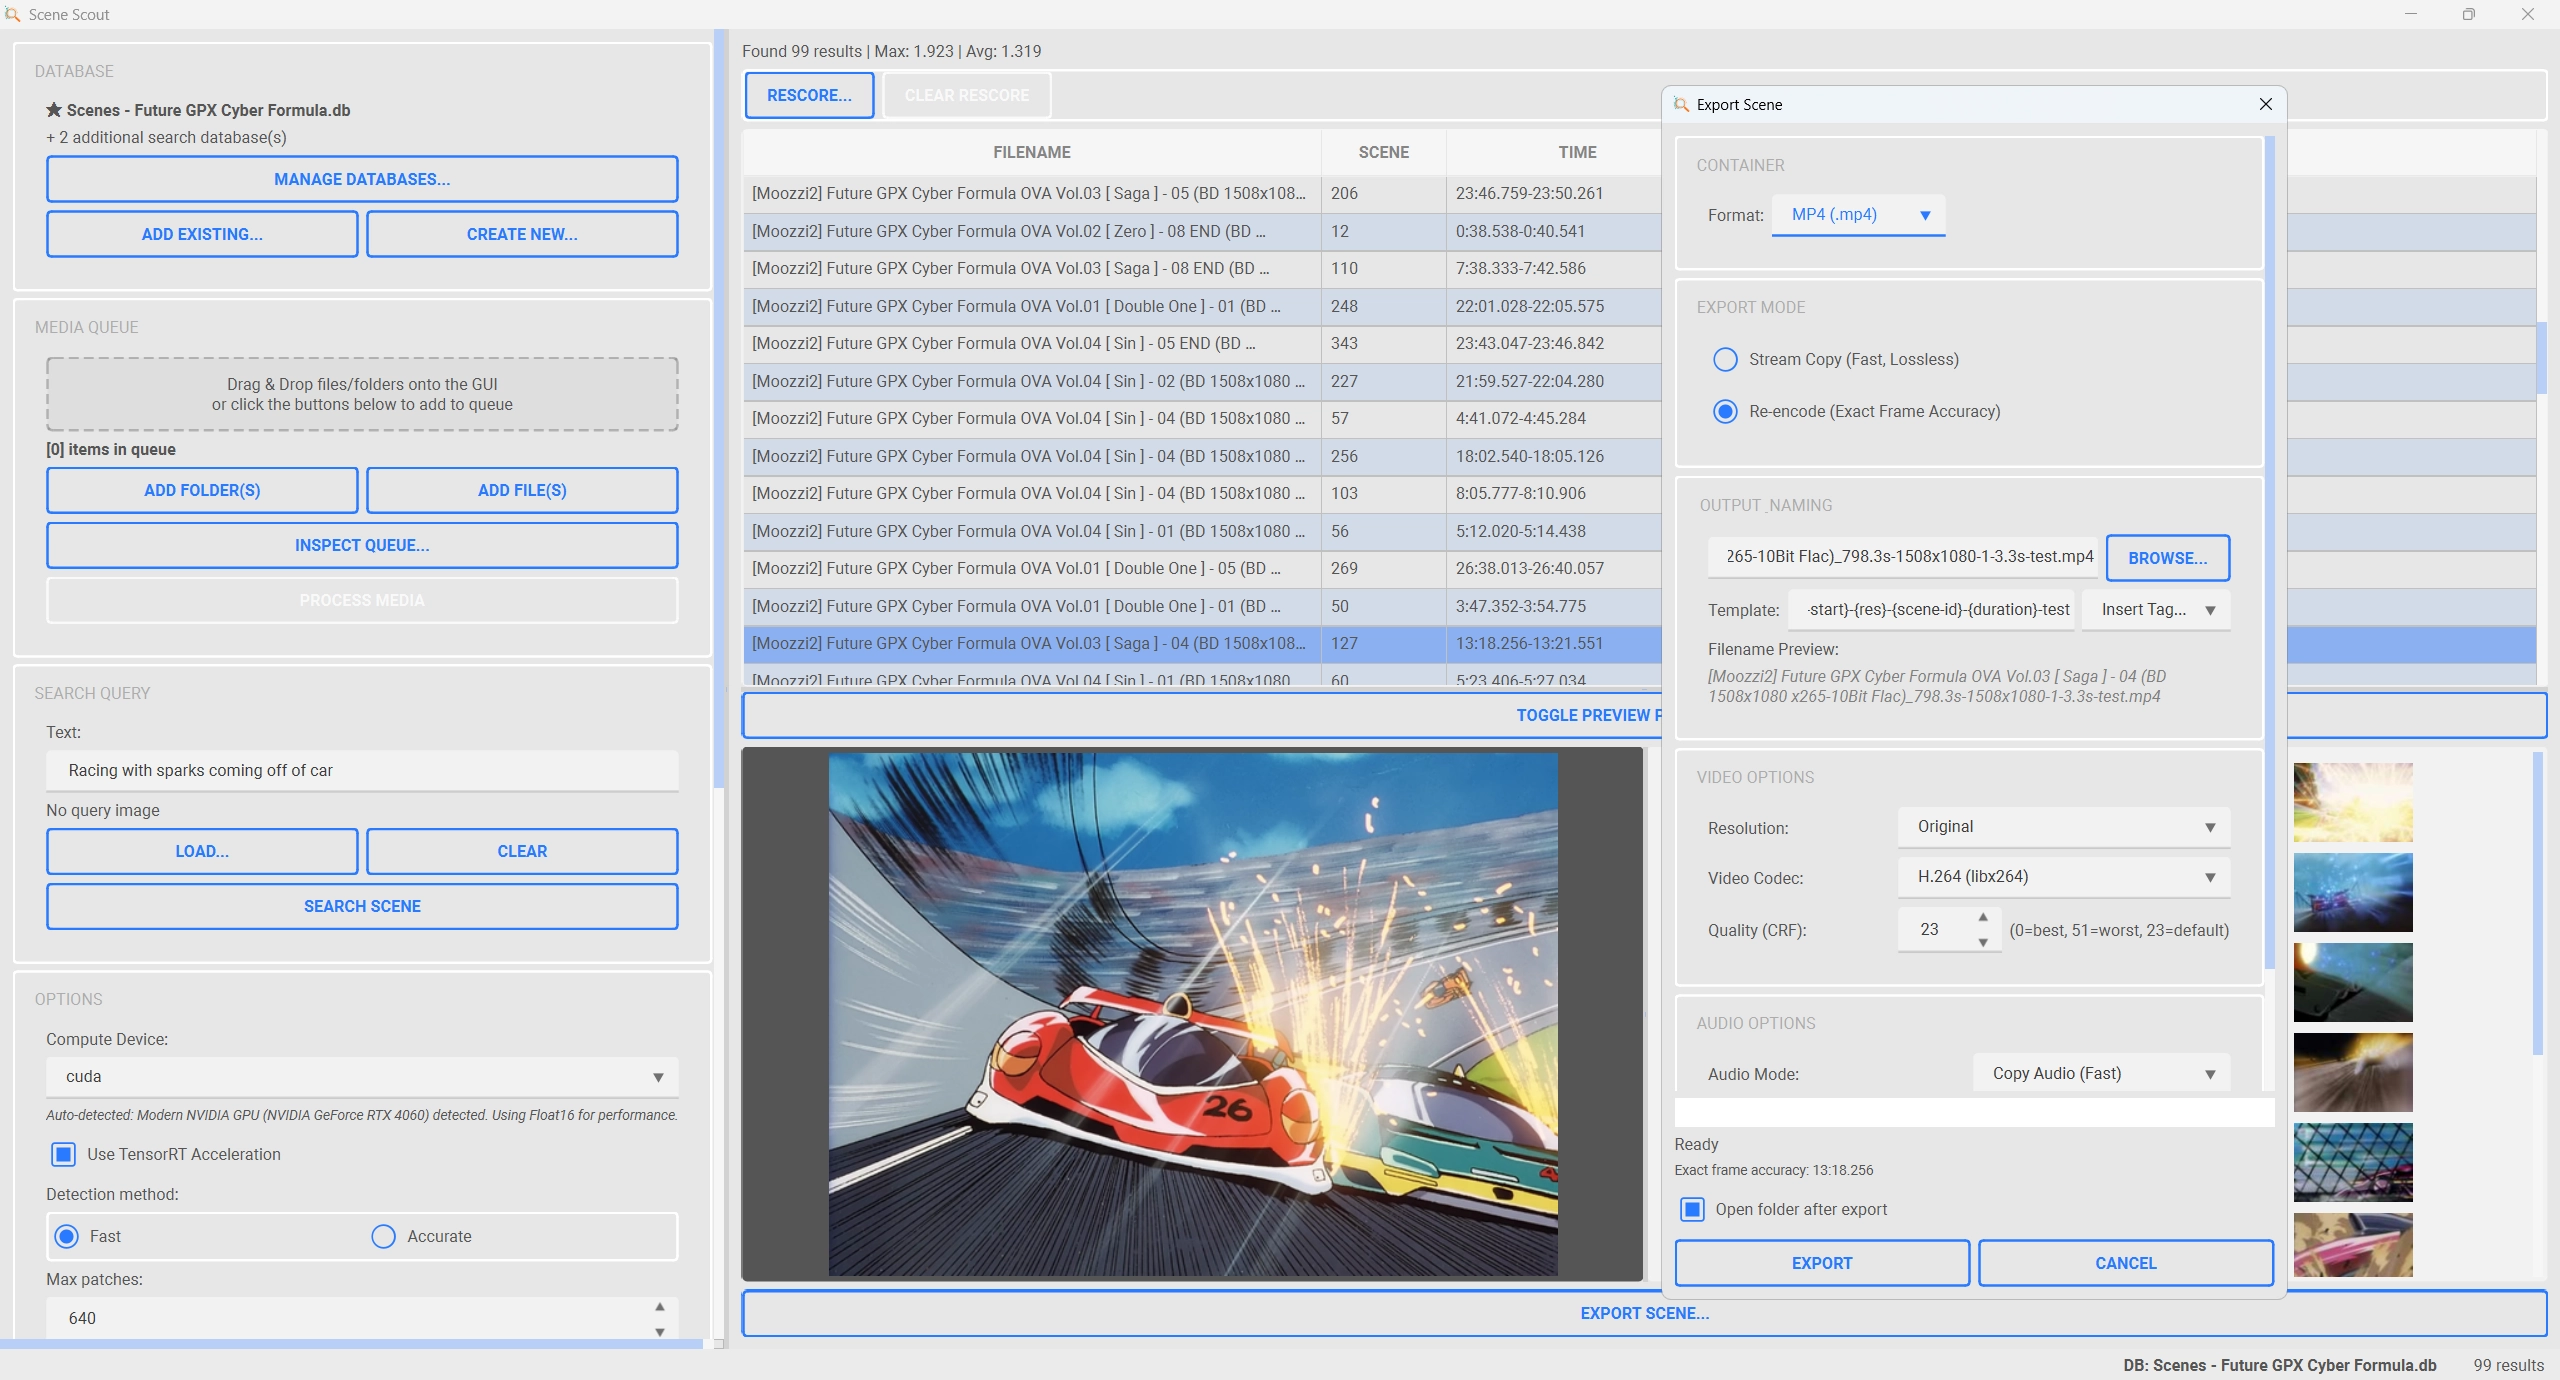Click the star icon beside Scenes database name

54,110
